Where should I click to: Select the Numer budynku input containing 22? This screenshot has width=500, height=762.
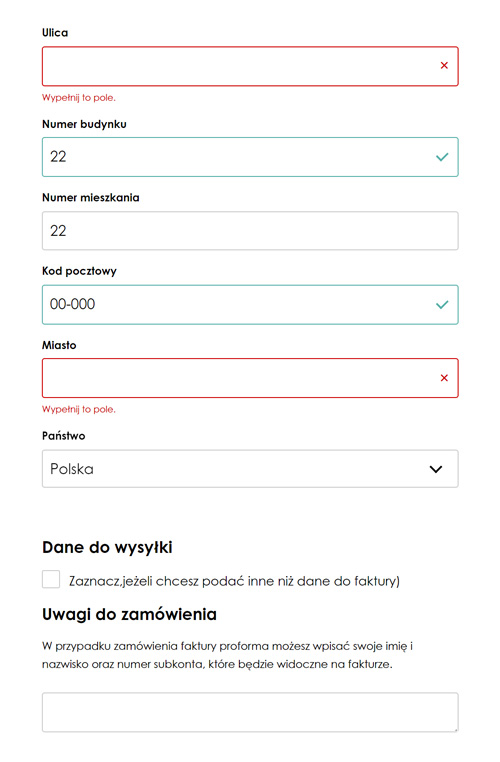(250, 157)
